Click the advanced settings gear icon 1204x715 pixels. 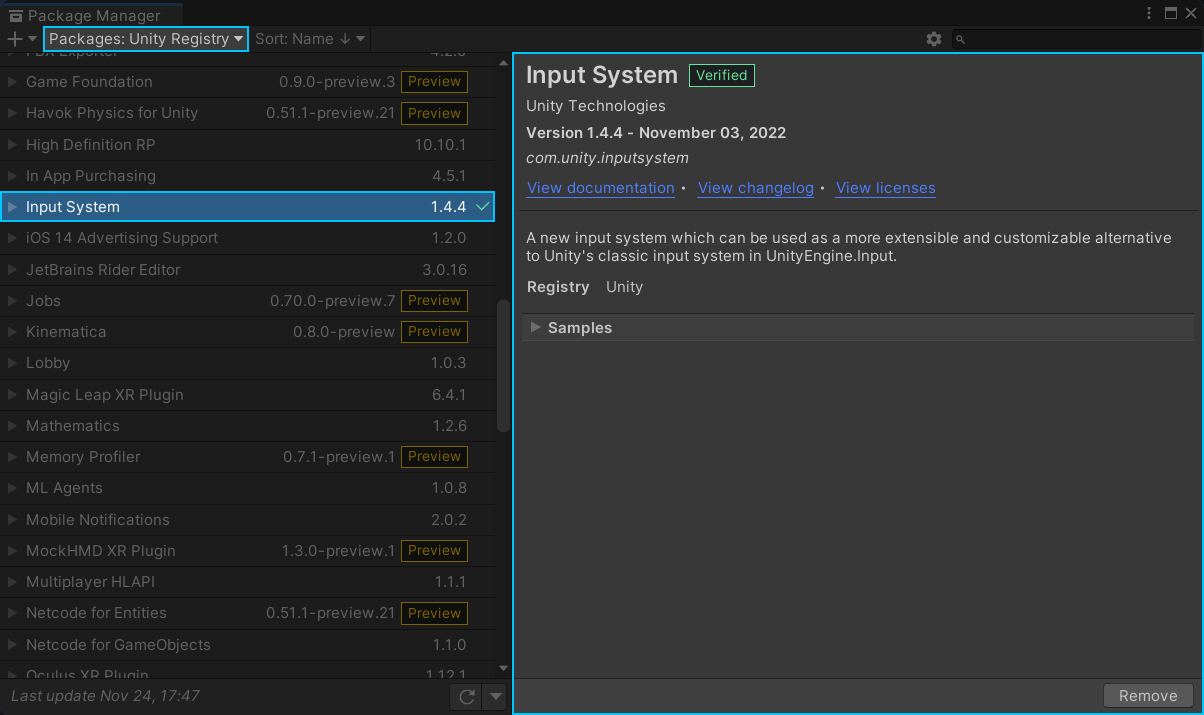933,39
